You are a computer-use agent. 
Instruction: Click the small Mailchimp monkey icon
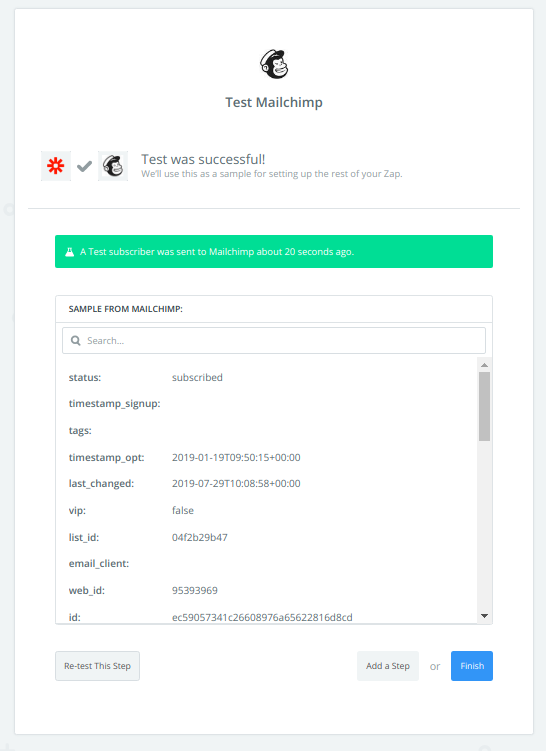(113, 166)
